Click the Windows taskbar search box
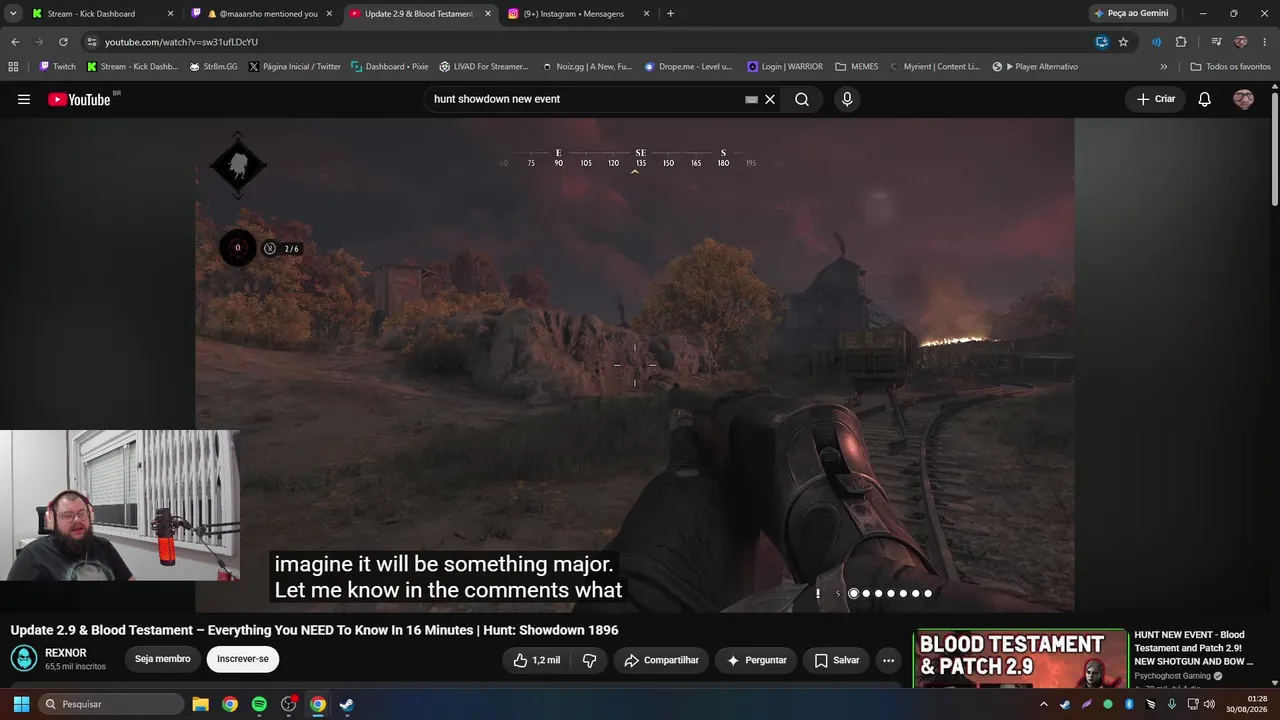Viewport: 1280px width, 720px height. [111, 704]
